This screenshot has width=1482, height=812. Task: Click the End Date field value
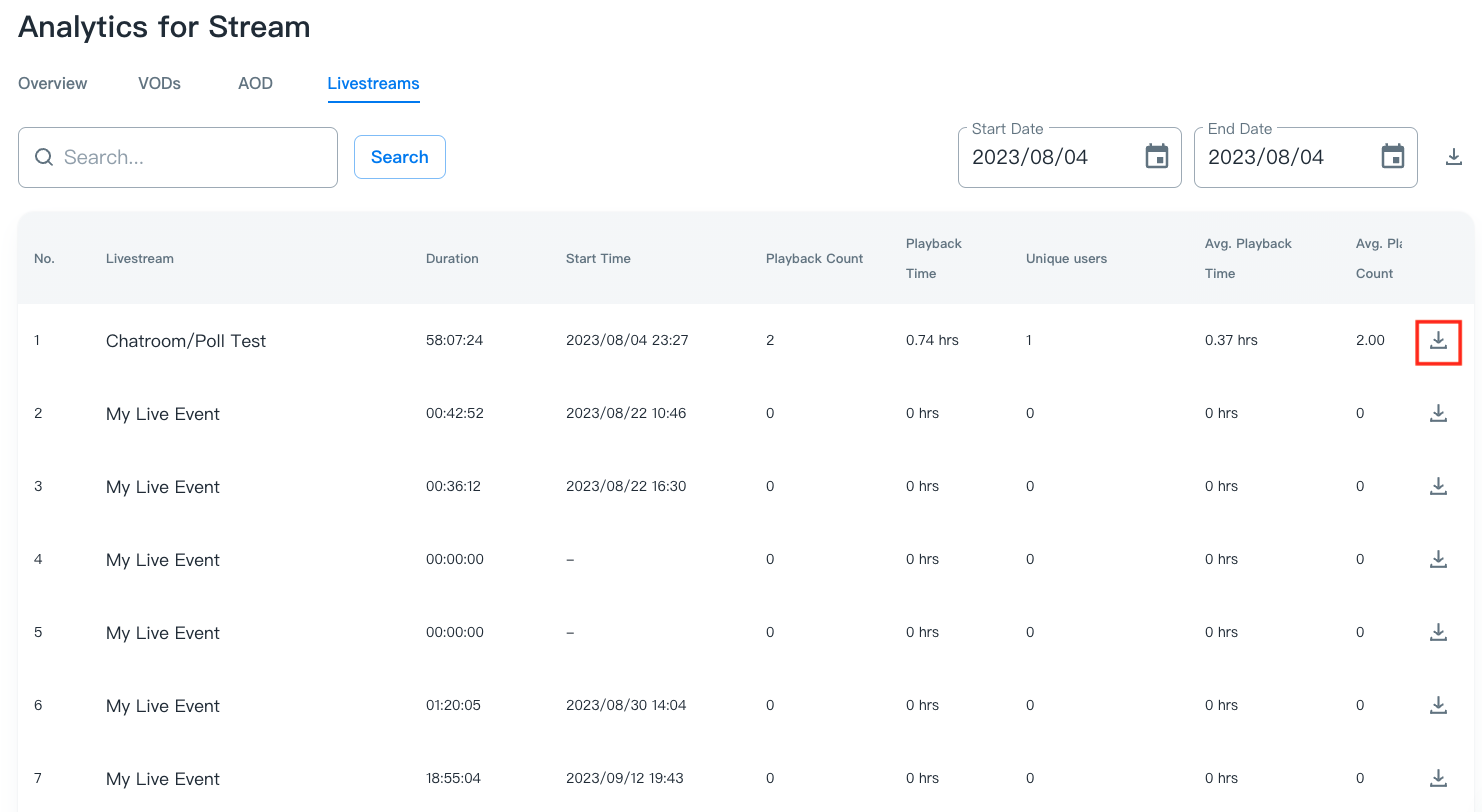point(1266,157)
